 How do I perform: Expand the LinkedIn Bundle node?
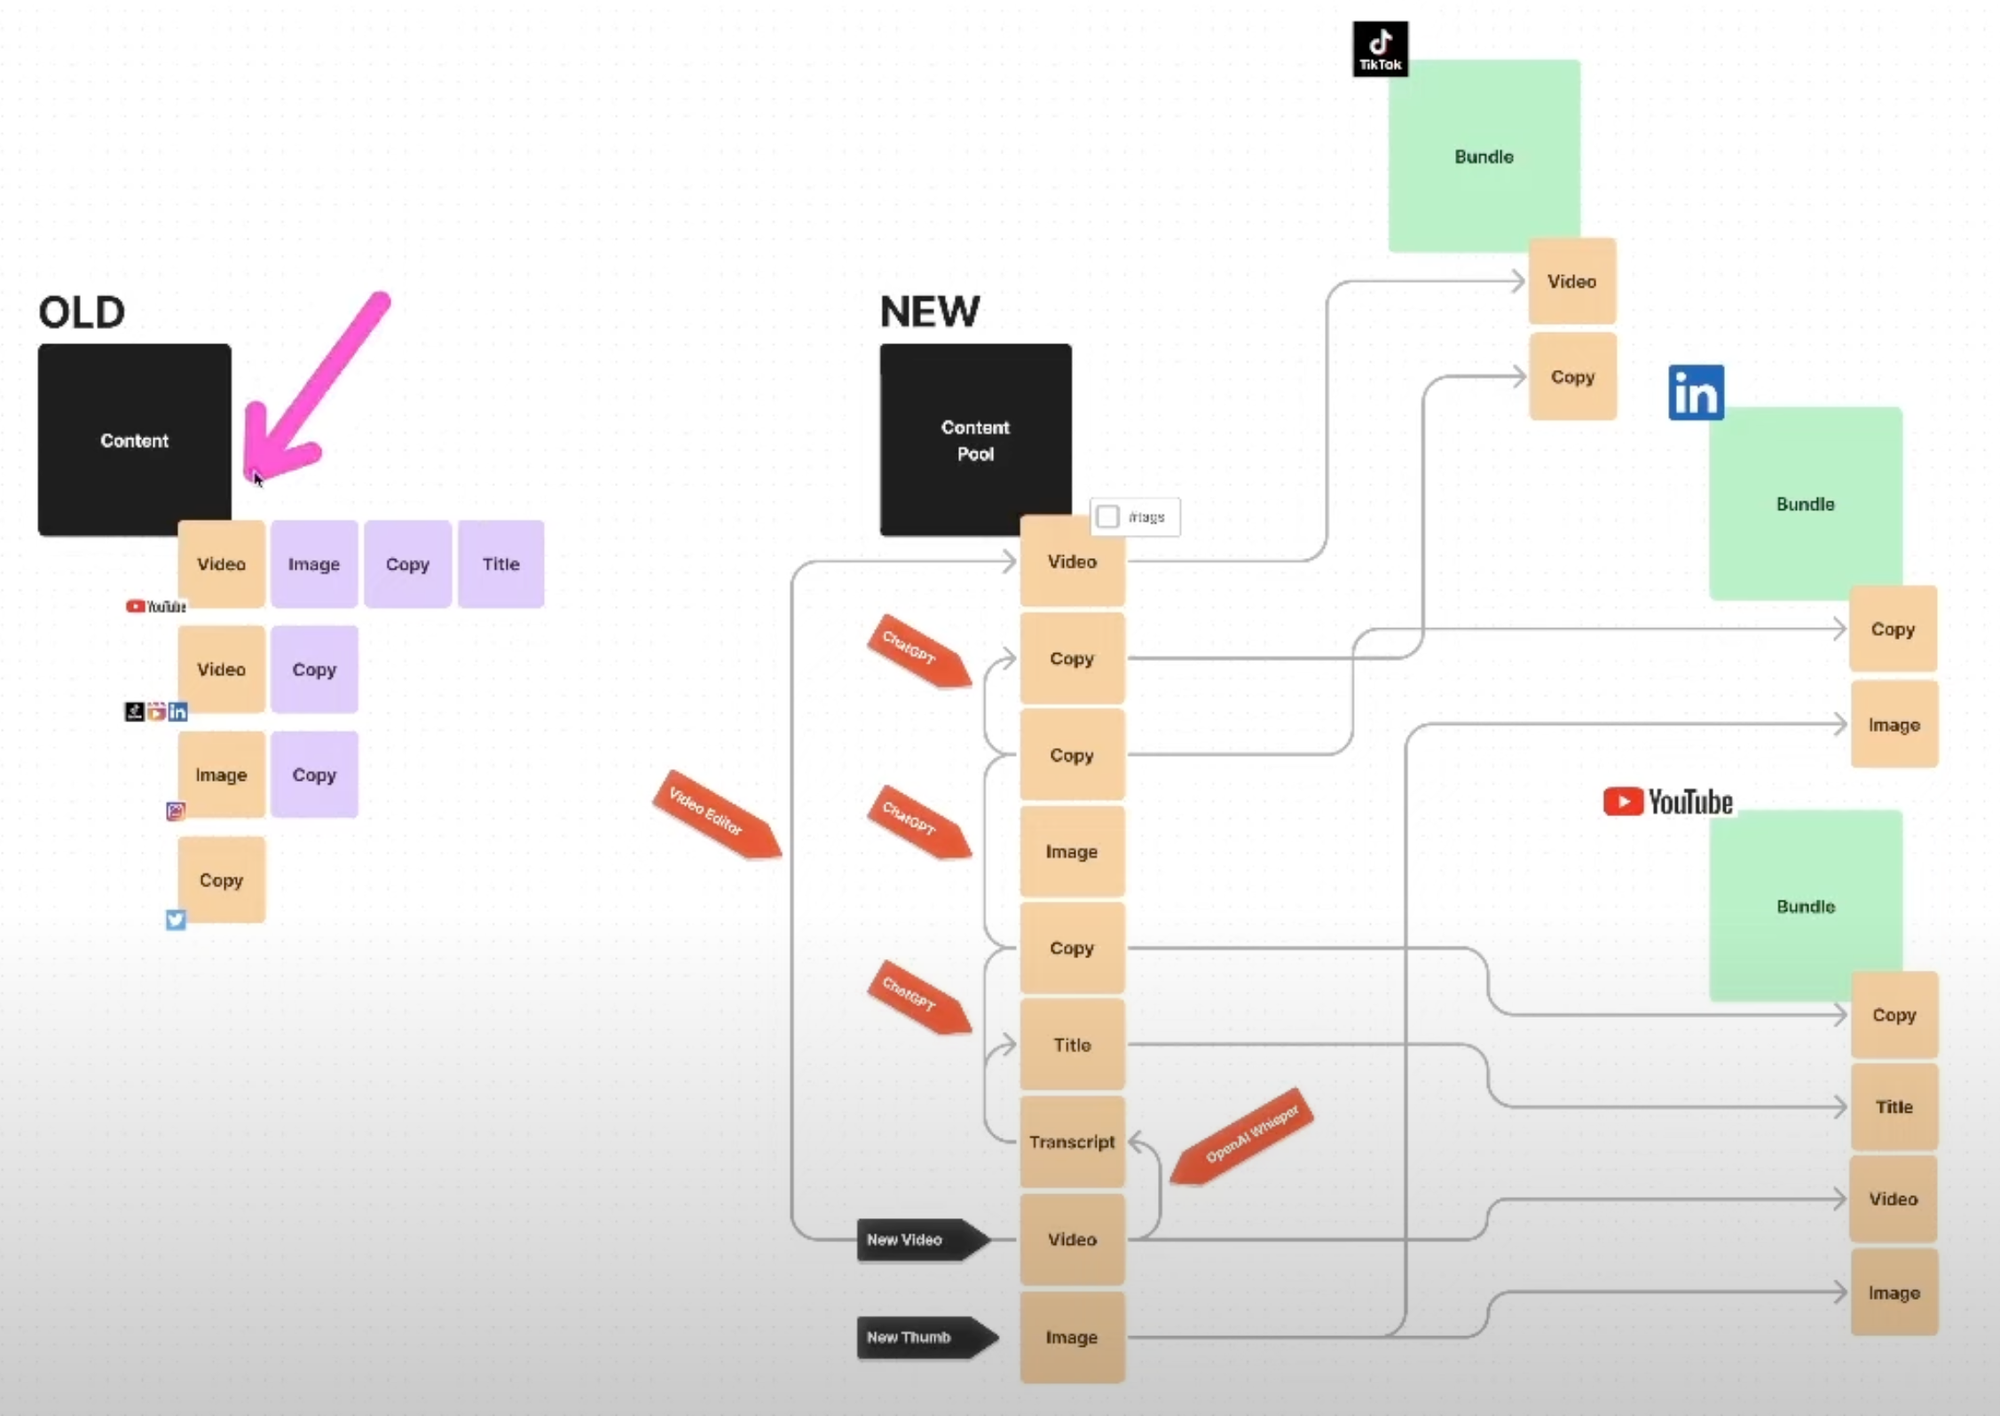pos(1805,504)
